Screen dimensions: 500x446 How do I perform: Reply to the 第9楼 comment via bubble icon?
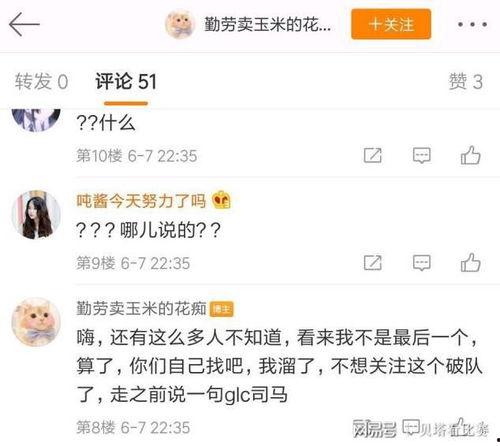click(x=422, y=263)
